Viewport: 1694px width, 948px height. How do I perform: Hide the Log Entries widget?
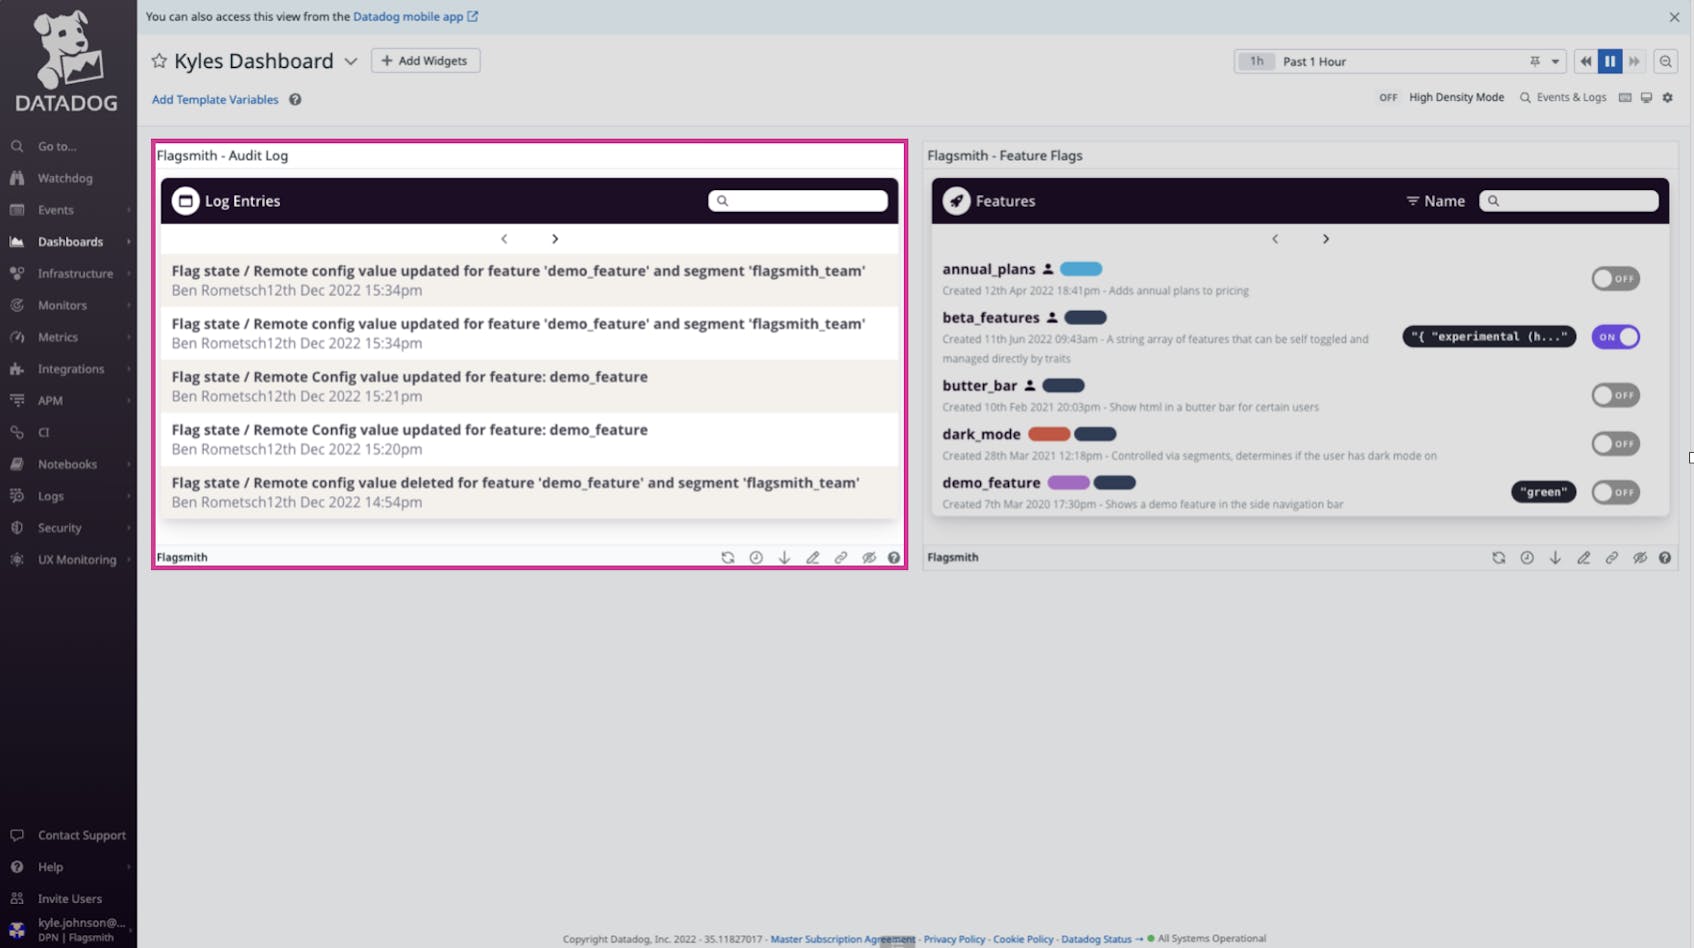[x=868, y=557]
